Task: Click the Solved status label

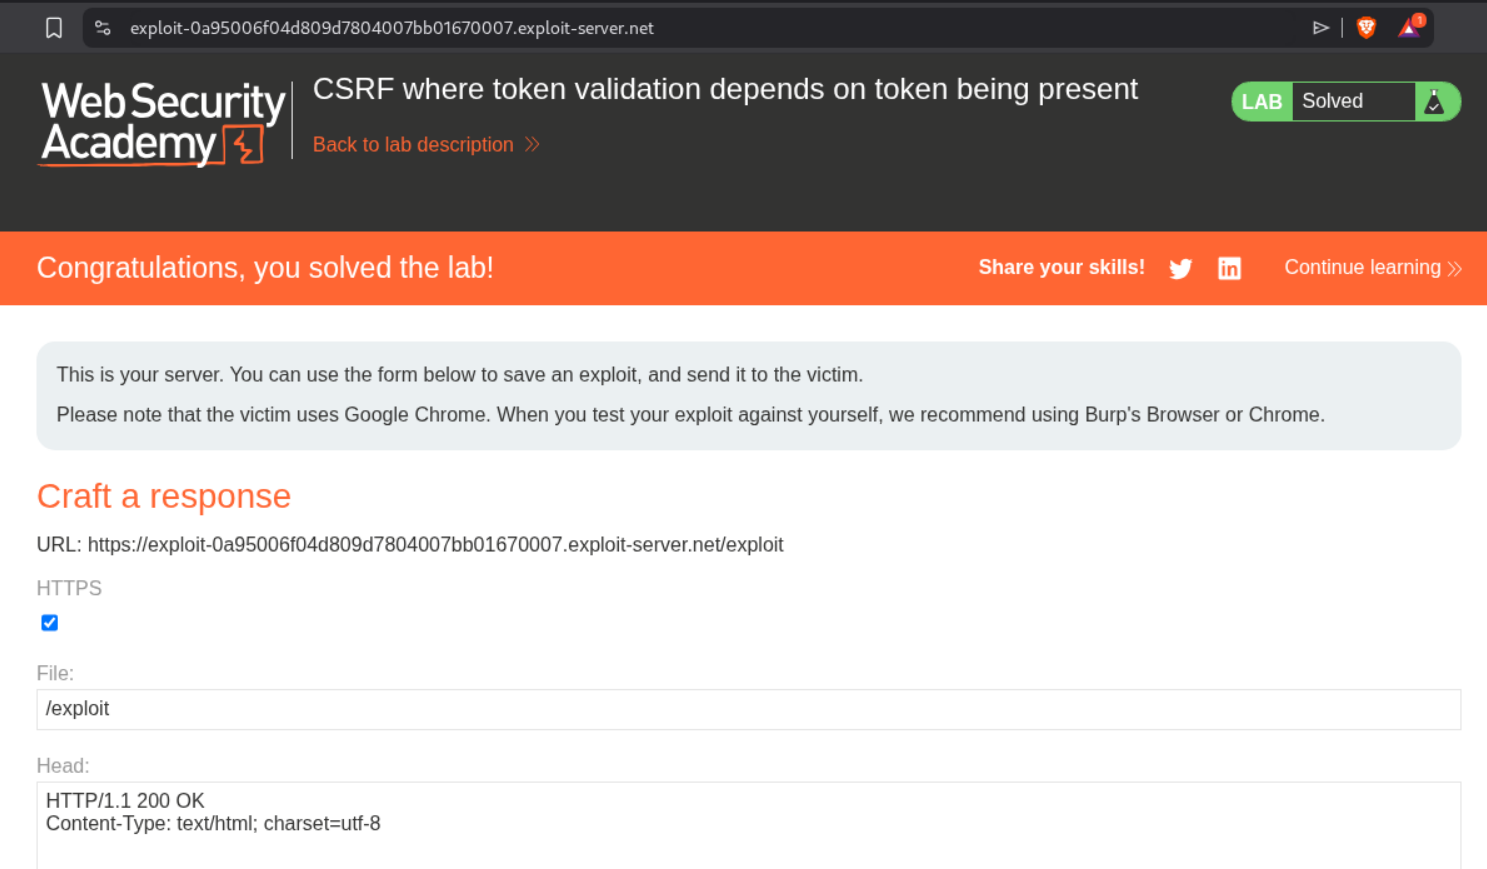Action: coord(1333,102)
